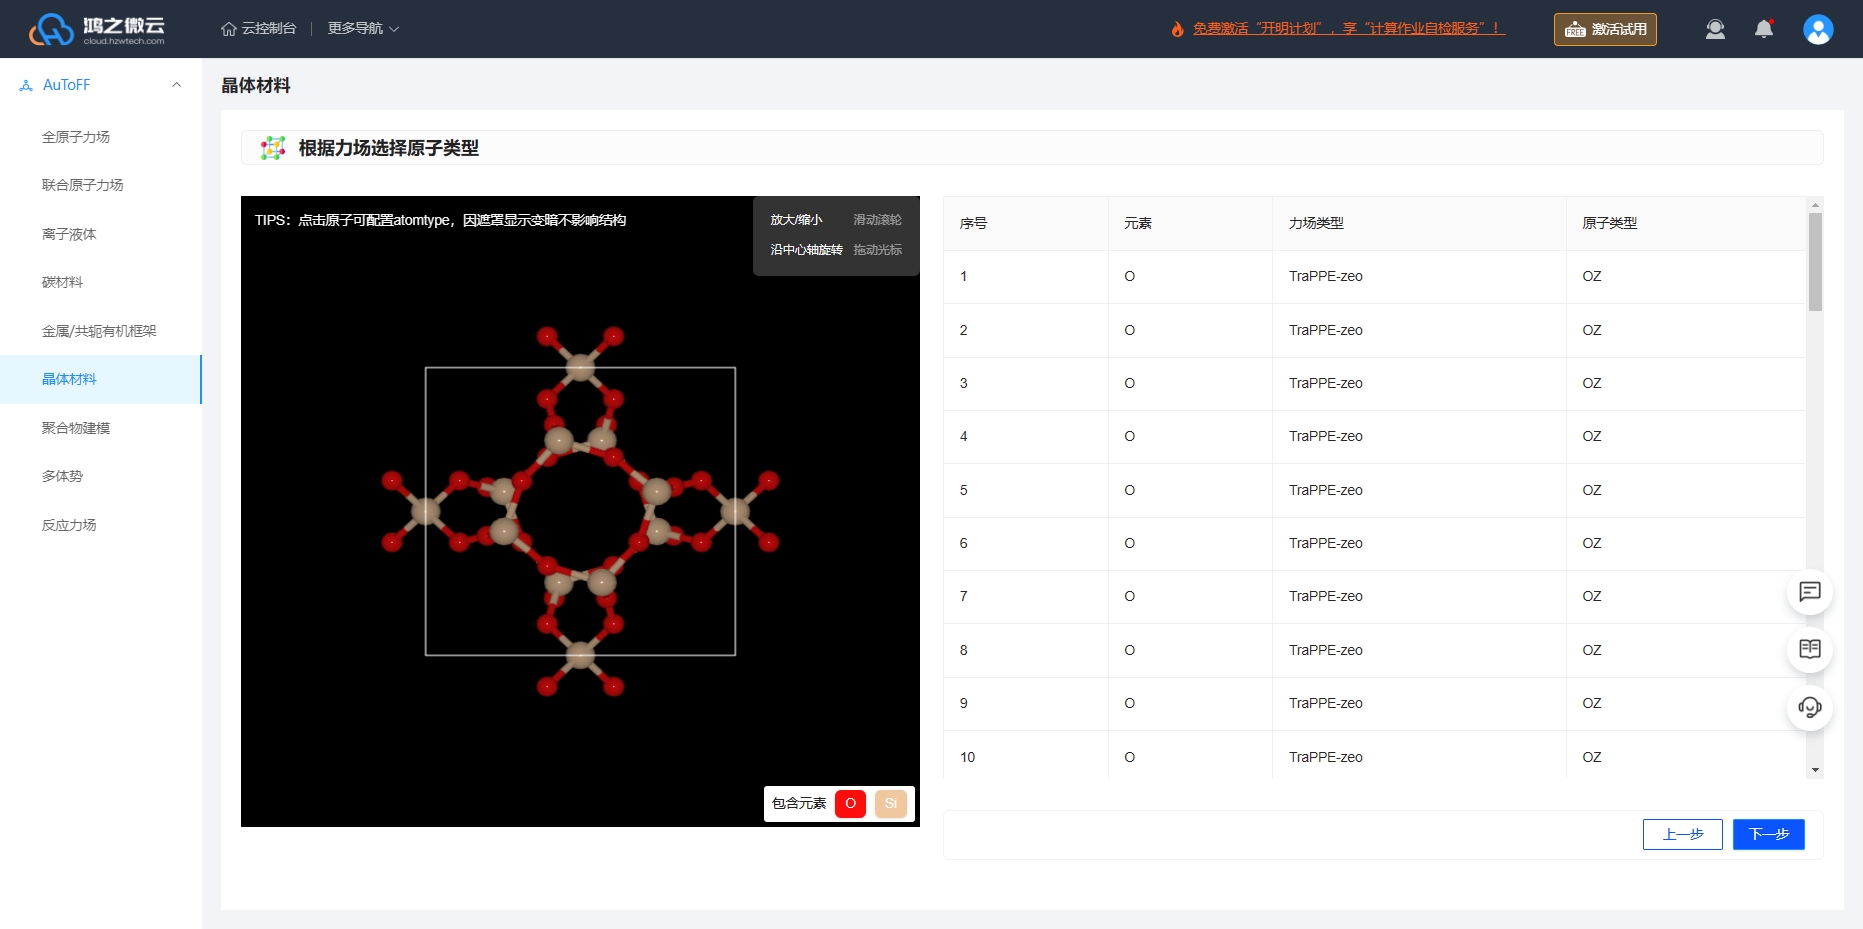Viewport: 1863px width, 929px height.
Task: Open the 免费激活开明计划 promotional link
Action: coord(1348,29)
